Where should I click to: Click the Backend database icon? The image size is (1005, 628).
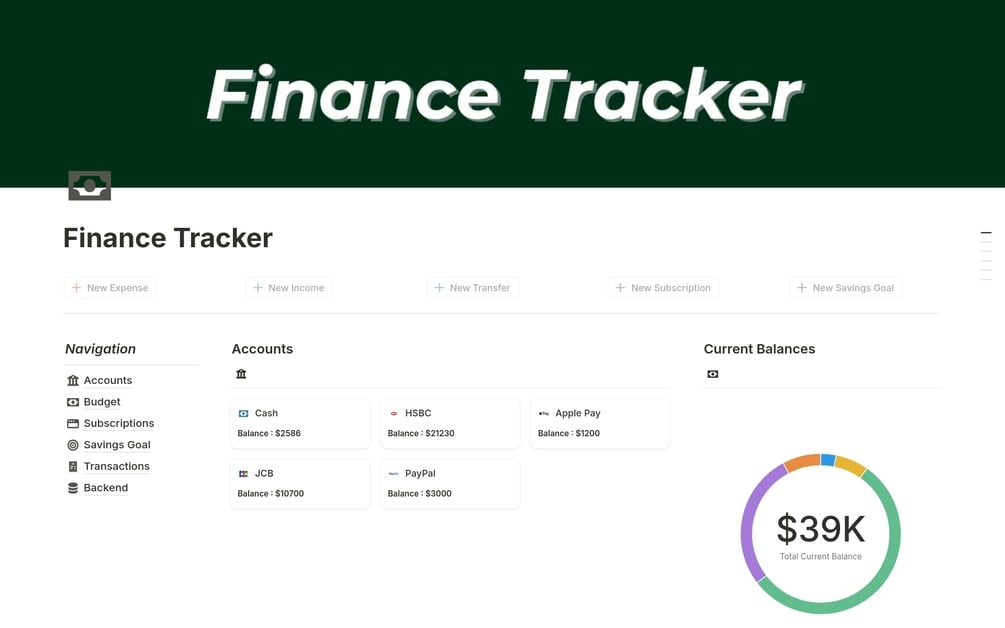(x=73, y=488)
